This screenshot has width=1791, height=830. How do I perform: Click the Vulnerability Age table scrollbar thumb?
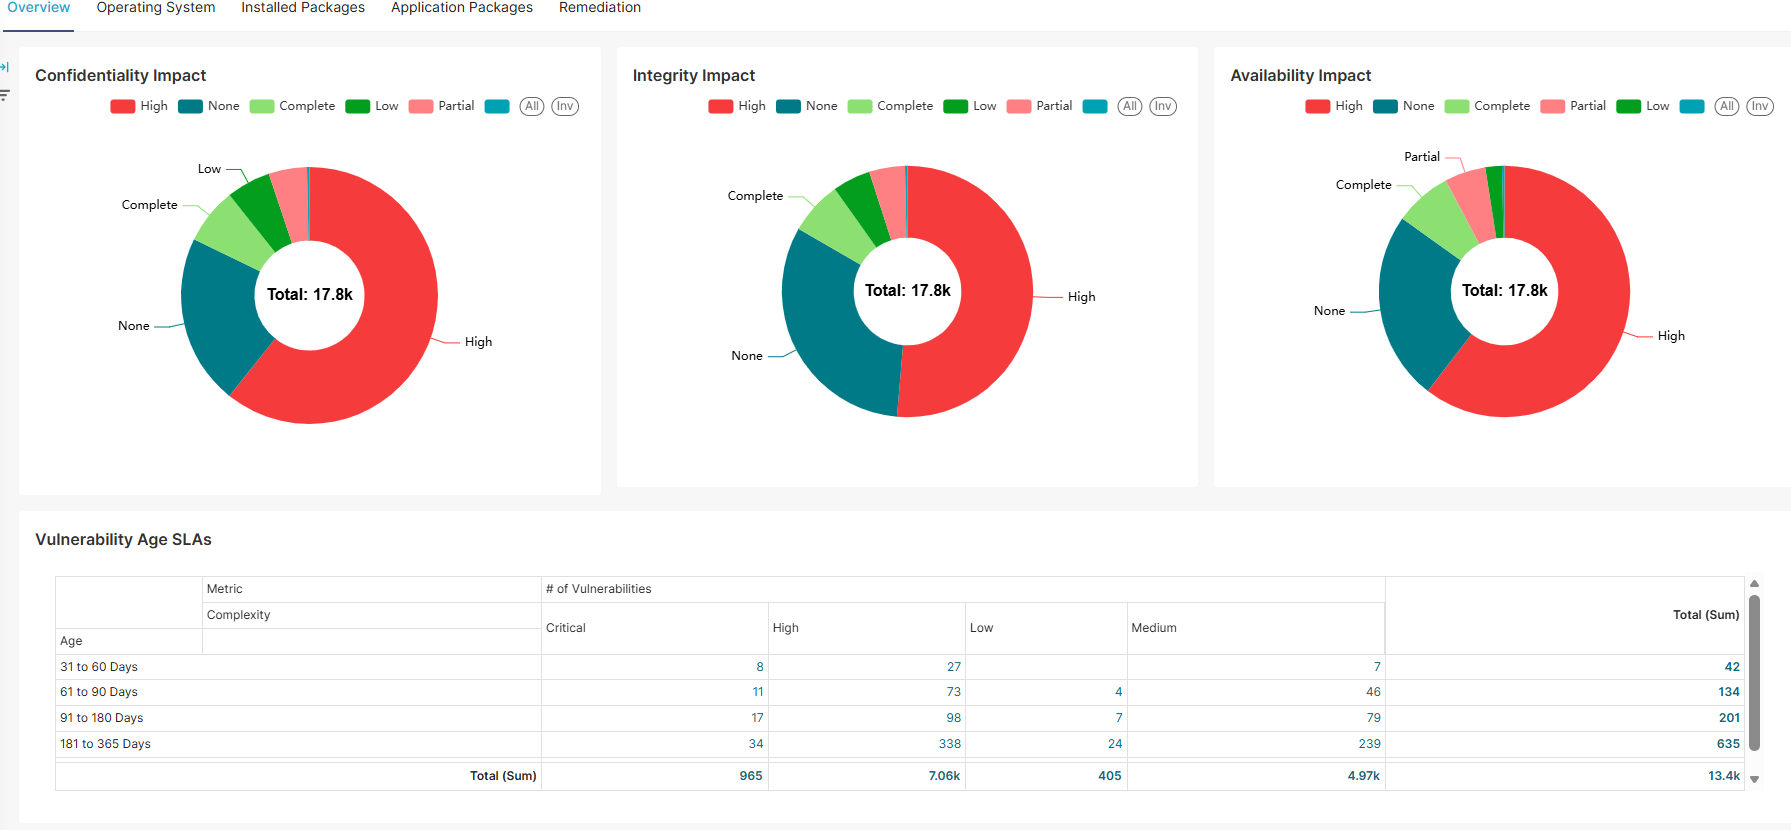[1754, 670]
